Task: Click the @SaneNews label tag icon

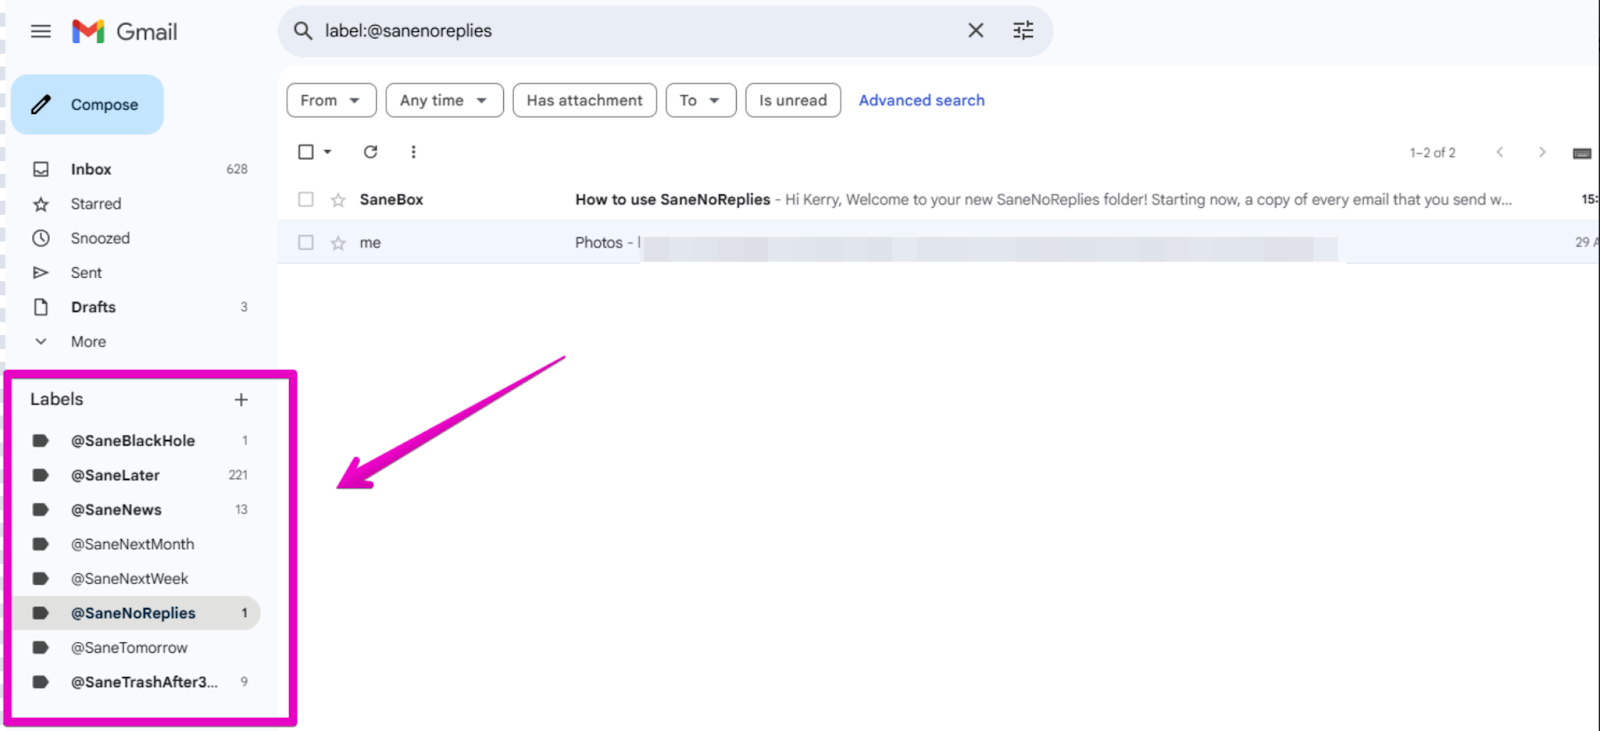Action: point(41,510)
